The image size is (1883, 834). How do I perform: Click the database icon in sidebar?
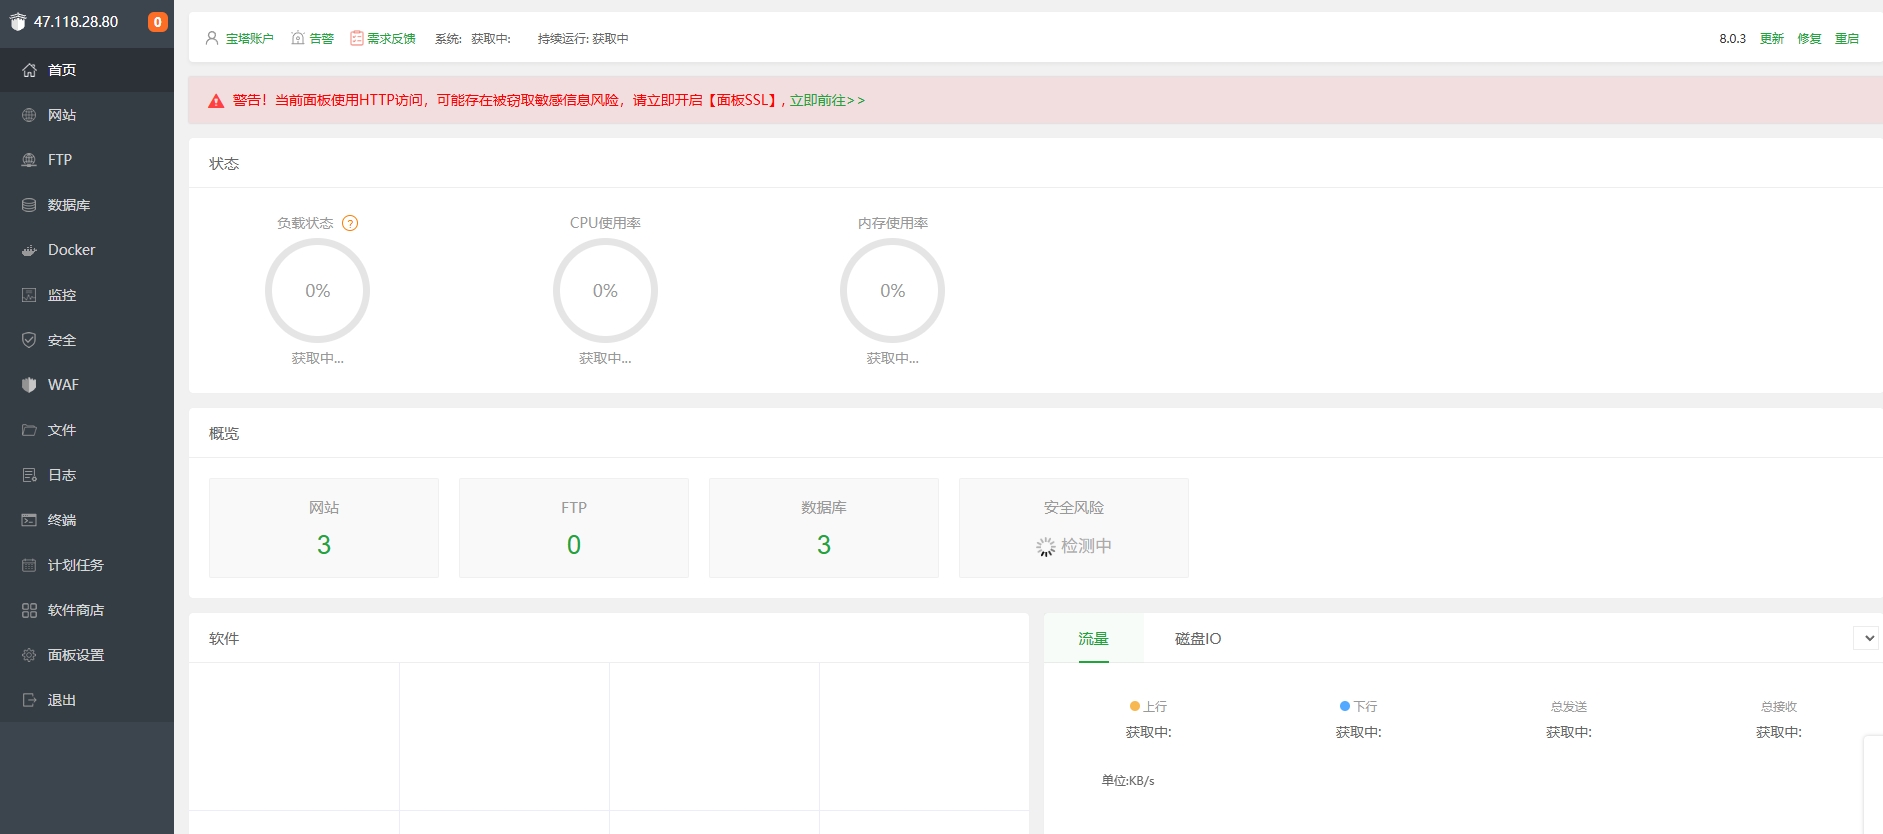coord(29,205)
